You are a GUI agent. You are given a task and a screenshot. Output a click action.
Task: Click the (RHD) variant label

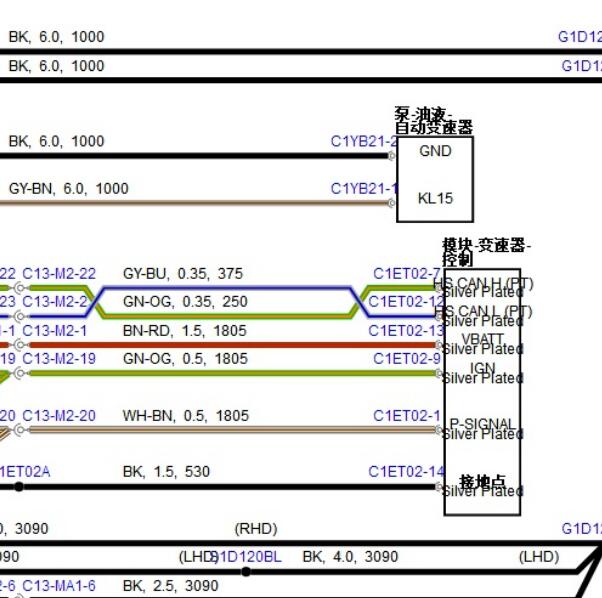click(256, 529)
